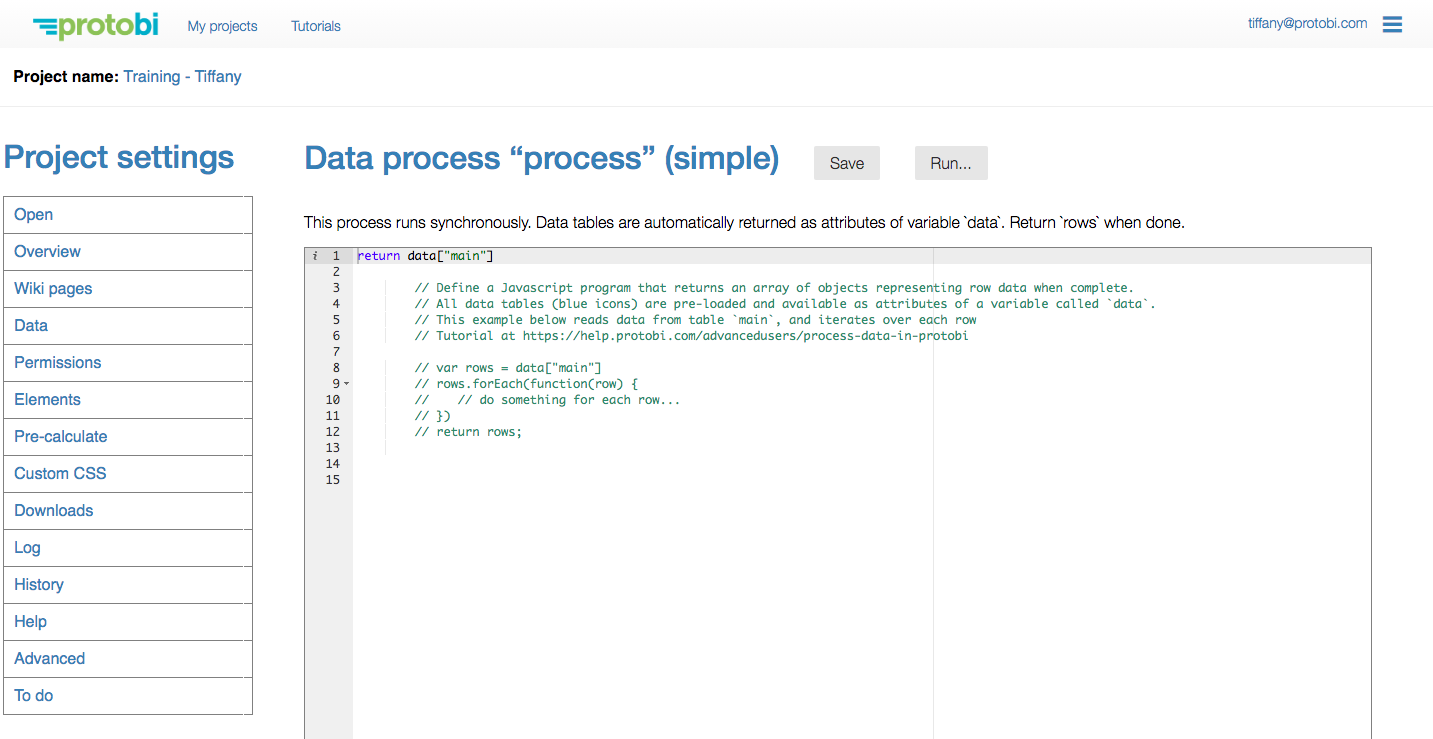
Task: Save the data process script
Action: [846, 162]
